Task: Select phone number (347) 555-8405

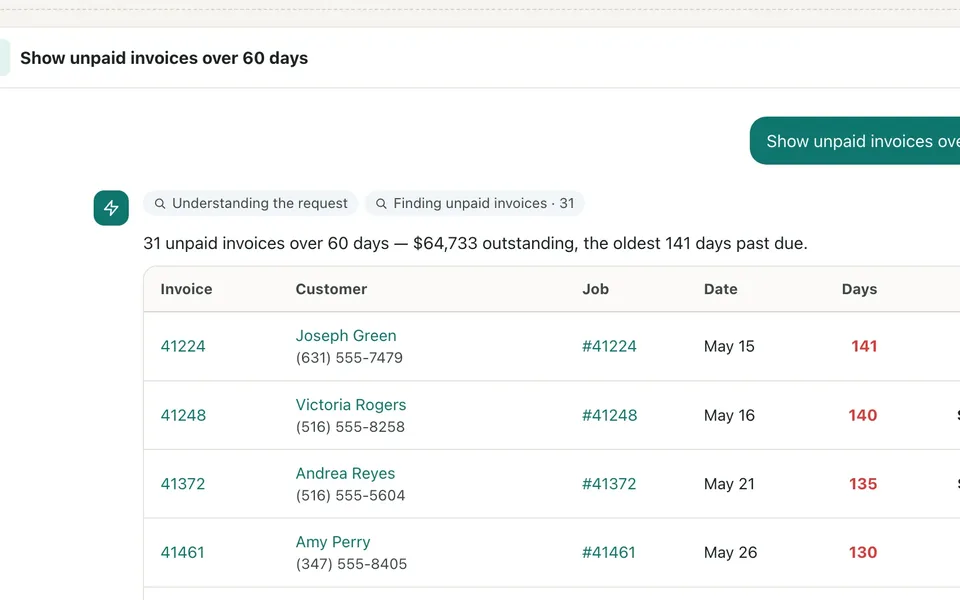Action: tap(351, 564)
